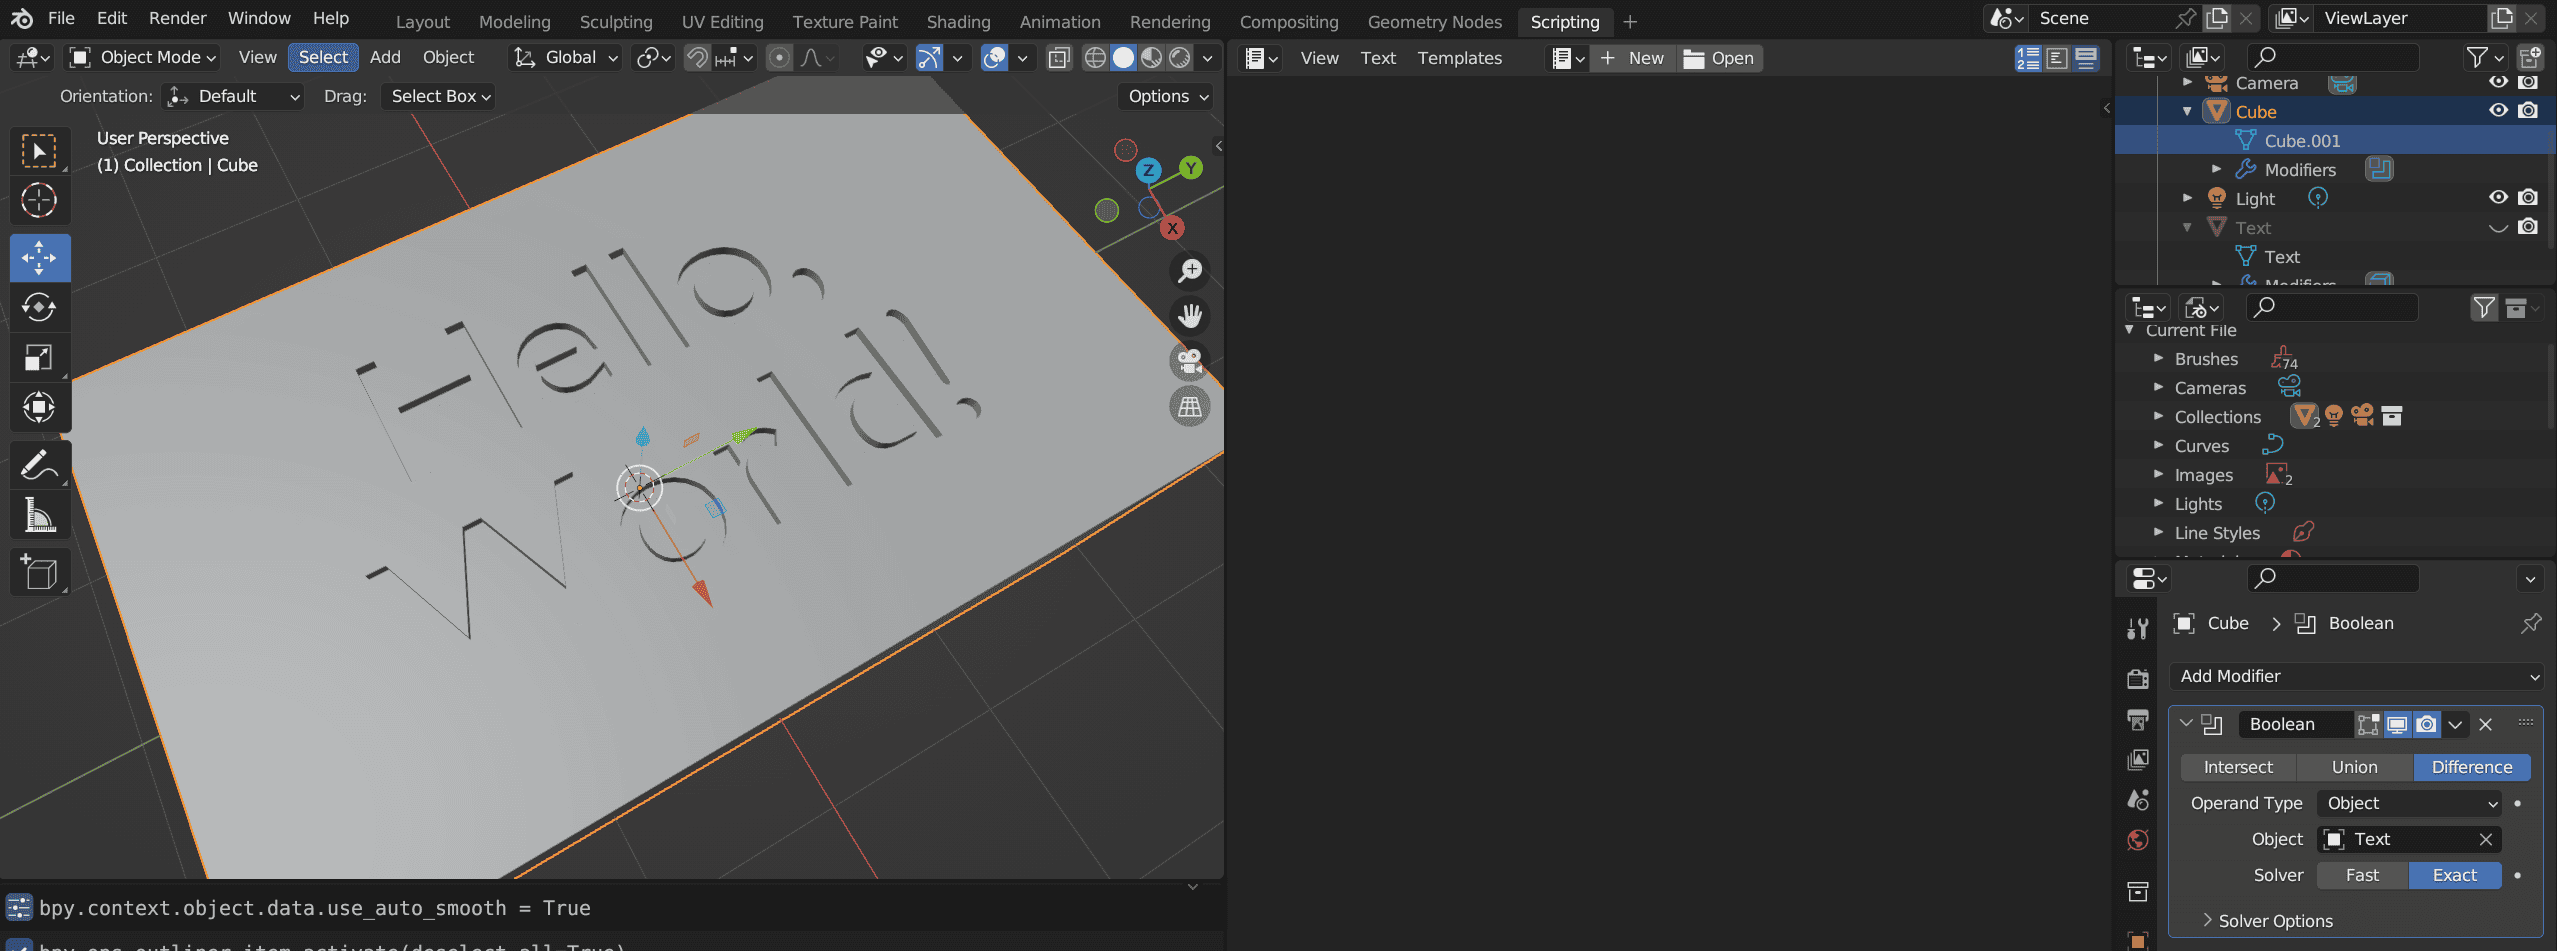Open the Add Modifier dropdown
The image size is (2557, 951).
tap(2356, 676)
